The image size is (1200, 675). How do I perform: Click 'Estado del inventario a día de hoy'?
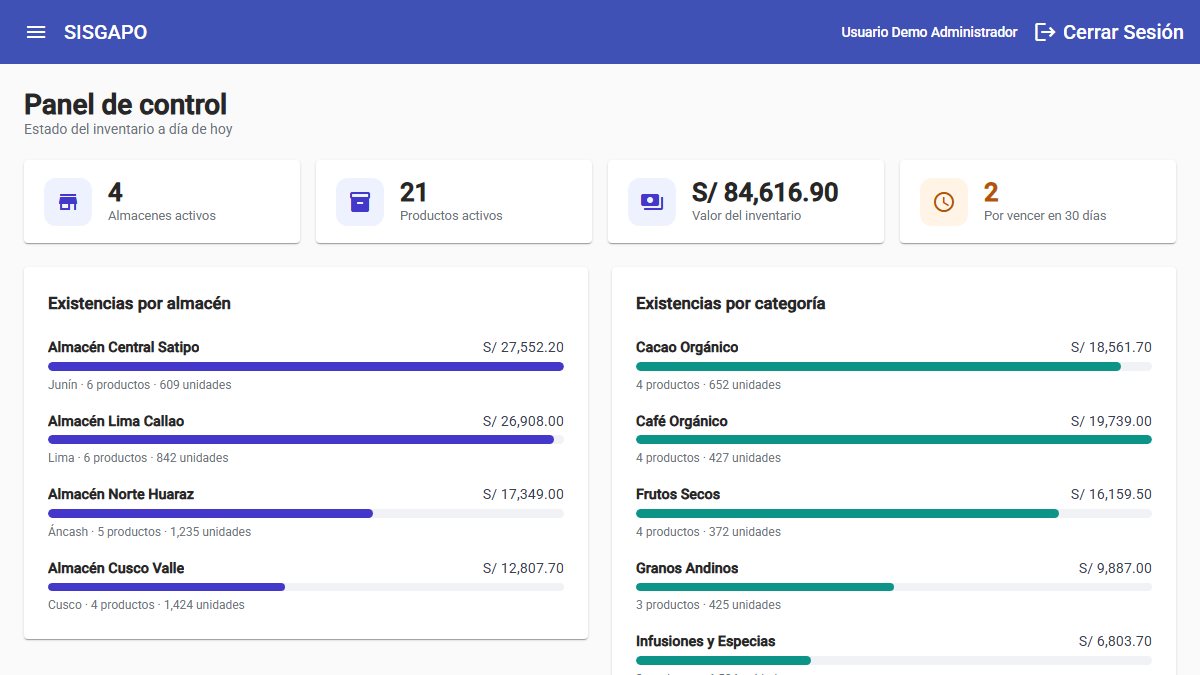[x=128, y=129]
